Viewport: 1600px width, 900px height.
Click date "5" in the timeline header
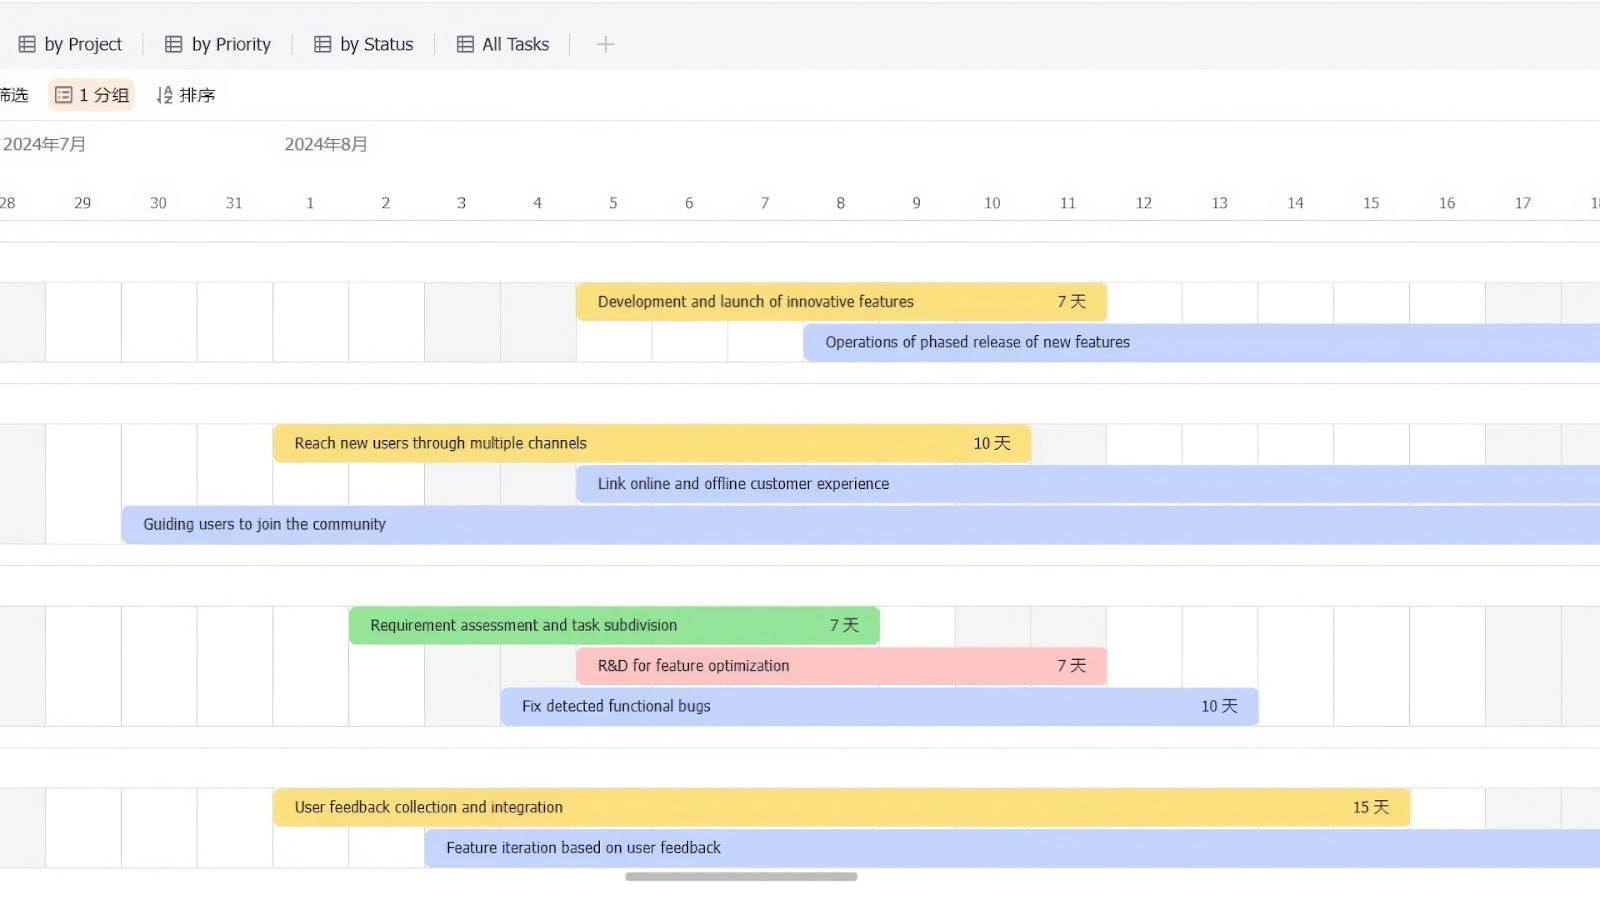pyautogui.click(x=613, y=202)
